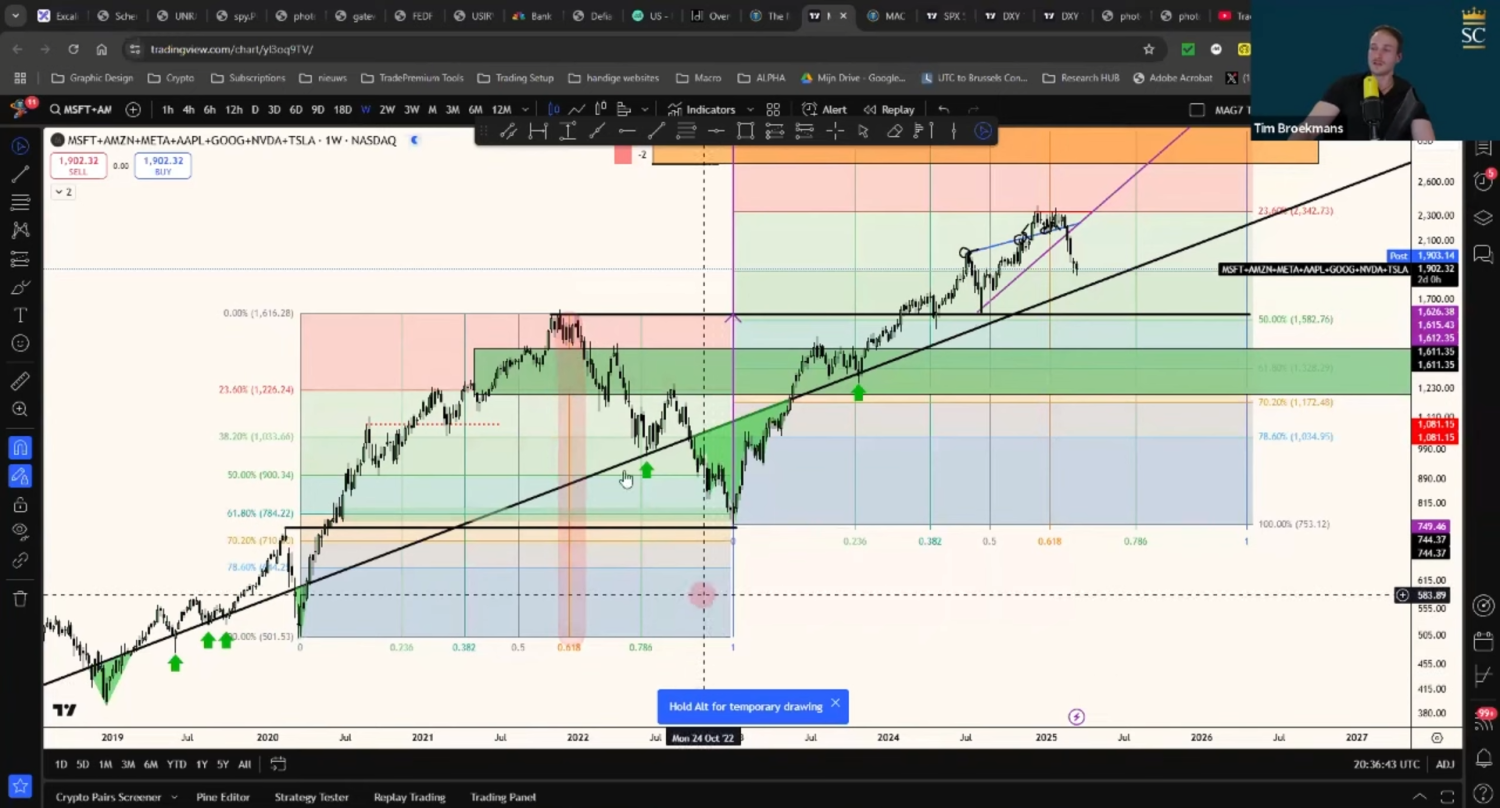Toggle Lock All Drawings padlock
The height and width of the screenshot is (808, 1500).
point(19,505)
